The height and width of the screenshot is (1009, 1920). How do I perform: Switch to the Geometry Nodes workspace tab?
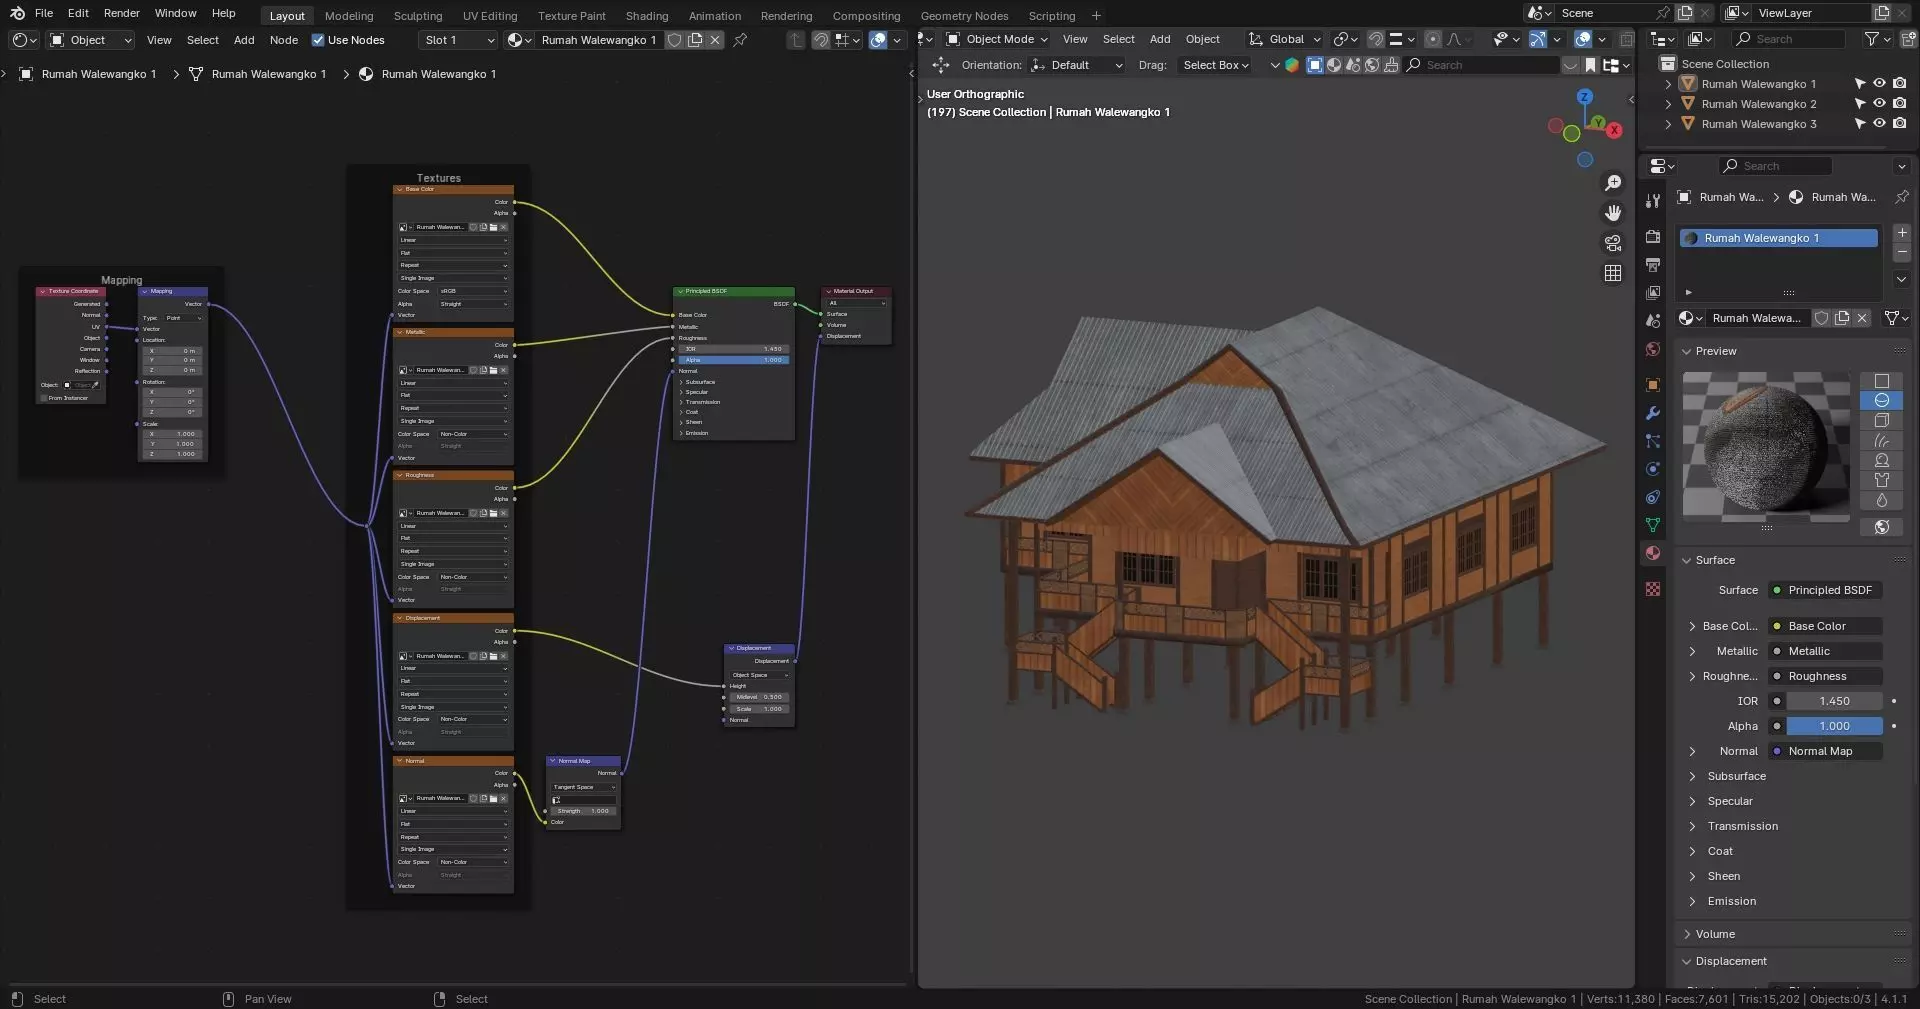(964, 16)
